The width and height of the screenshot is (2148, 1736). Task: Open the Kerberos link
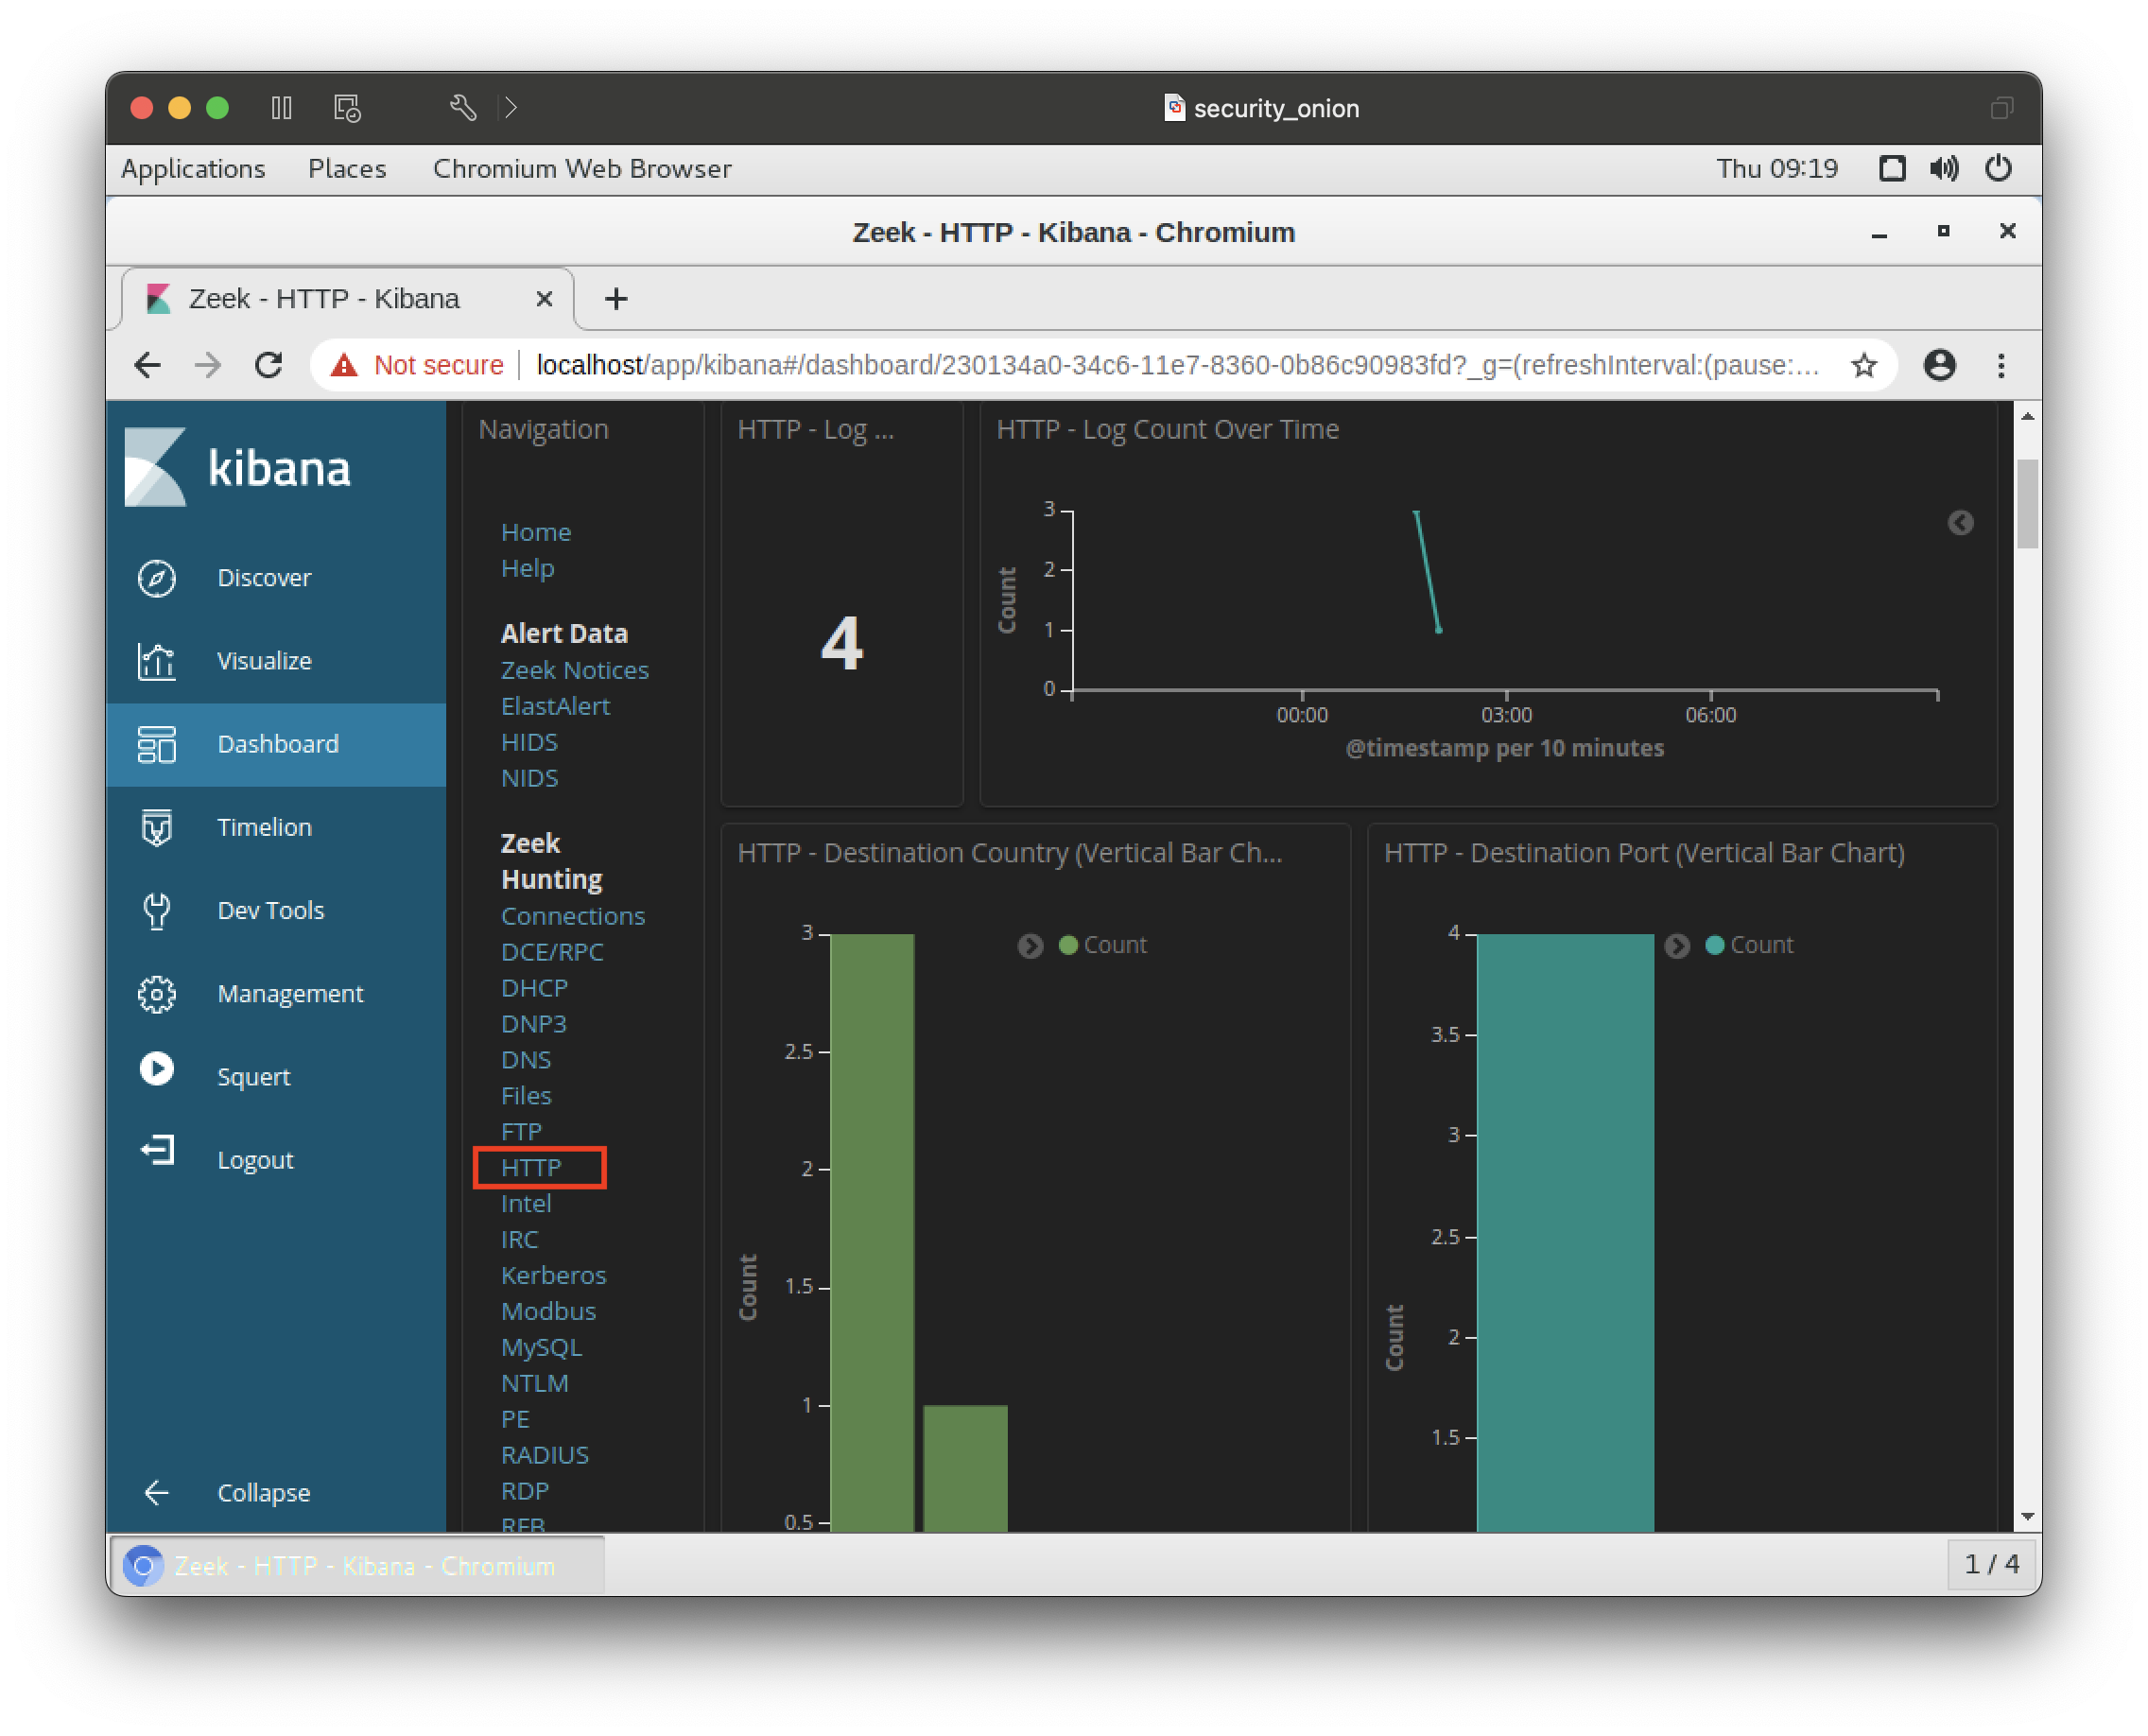[x=553, y=1276]
